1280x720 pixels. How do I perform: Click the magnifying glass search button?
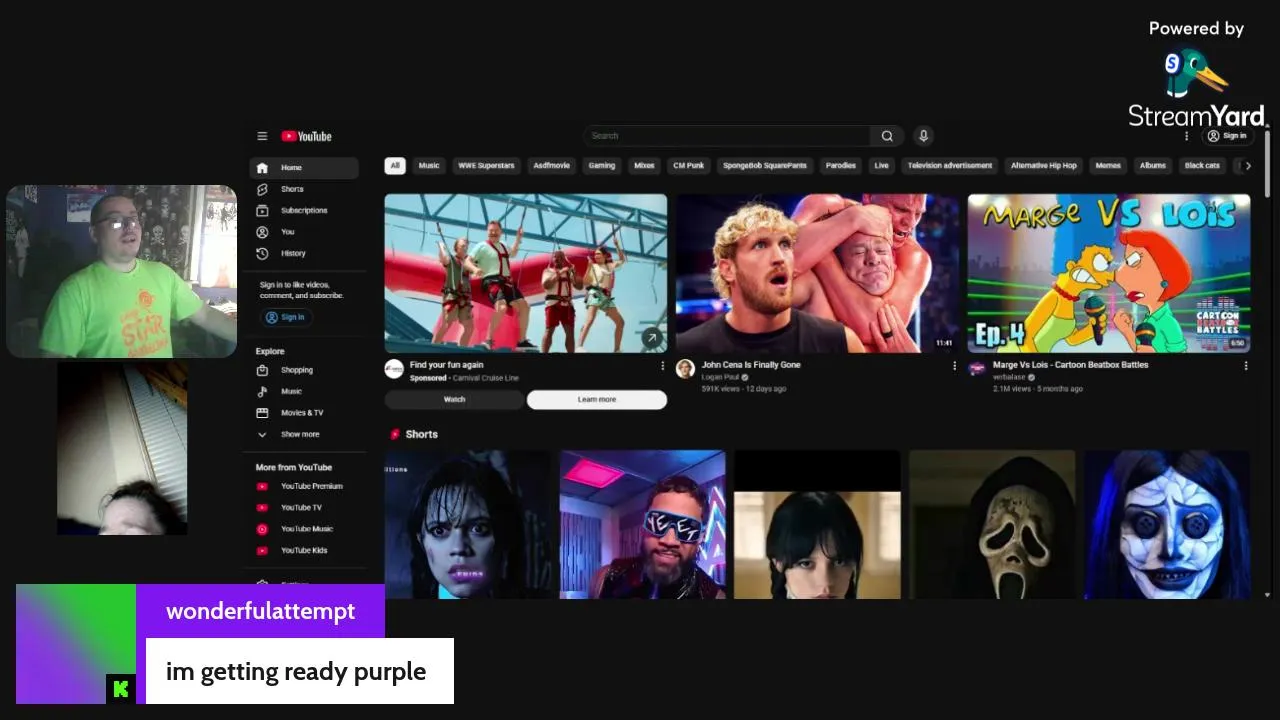887,136
